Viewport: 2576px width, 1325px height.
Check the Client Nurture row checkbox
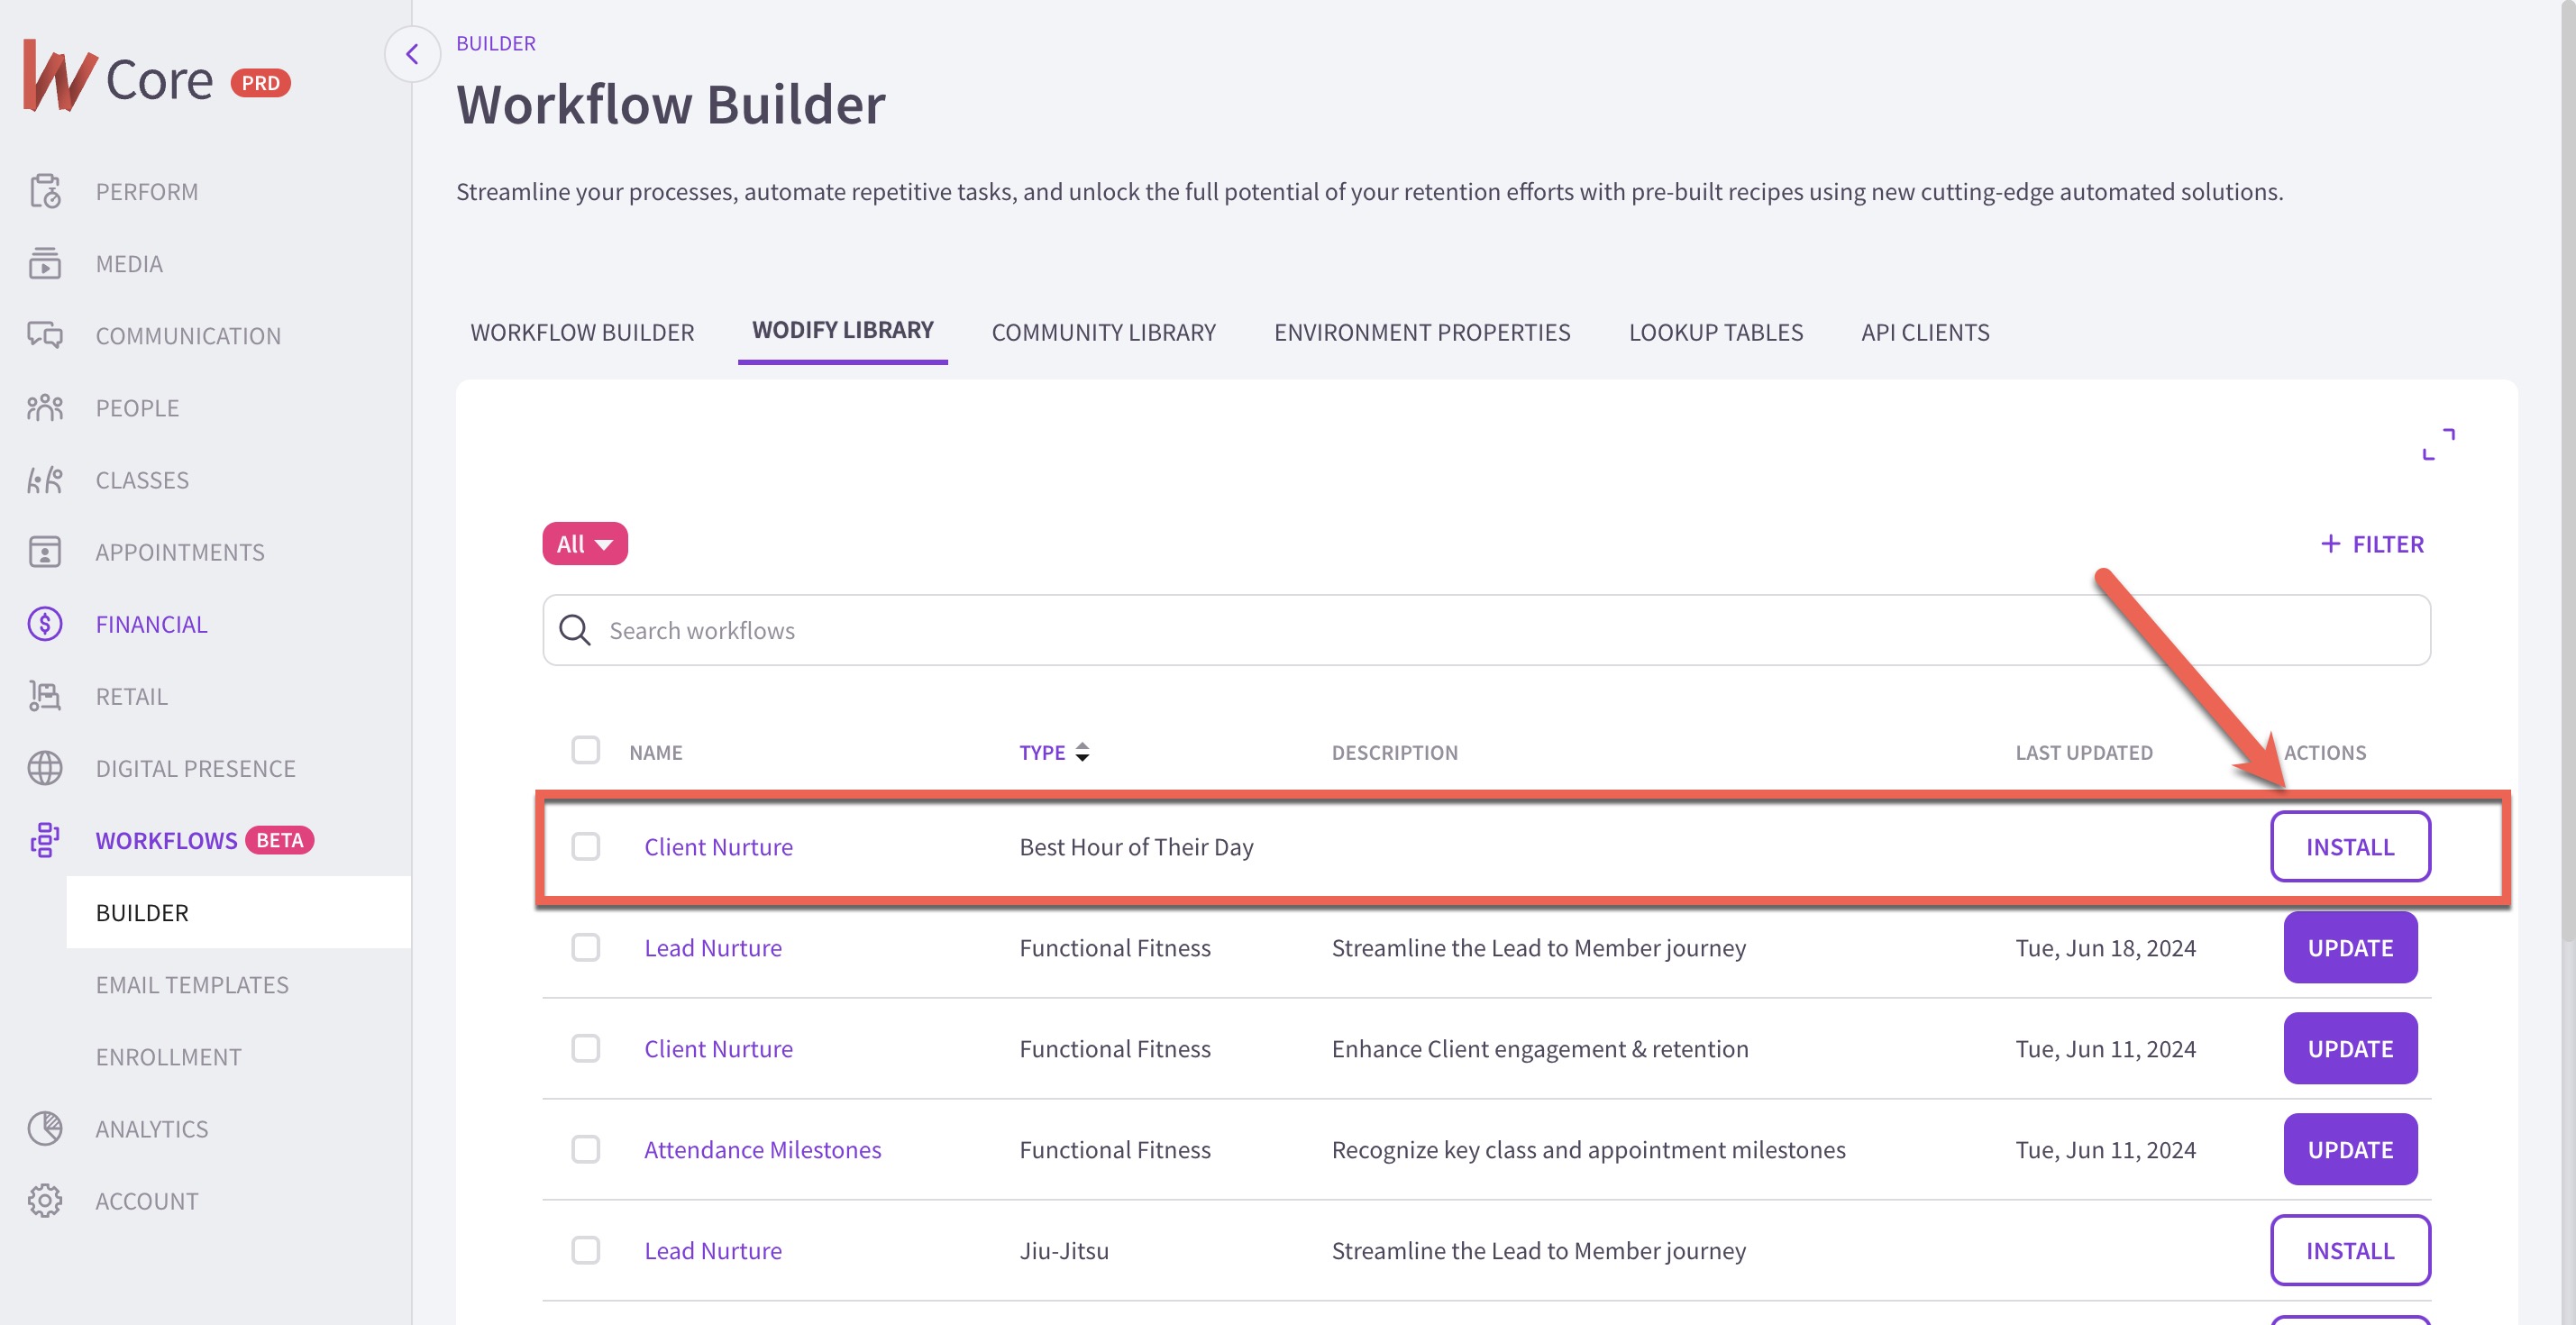point(586,846)
